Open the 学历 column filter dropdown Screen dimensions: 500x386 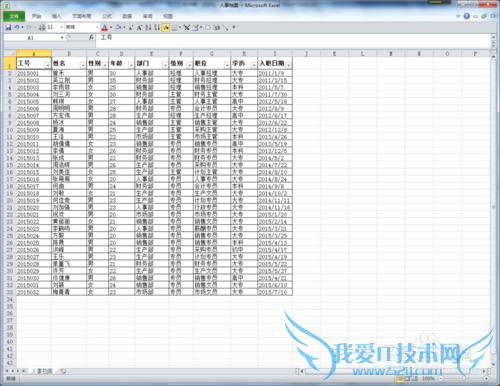tap(254, 65)
